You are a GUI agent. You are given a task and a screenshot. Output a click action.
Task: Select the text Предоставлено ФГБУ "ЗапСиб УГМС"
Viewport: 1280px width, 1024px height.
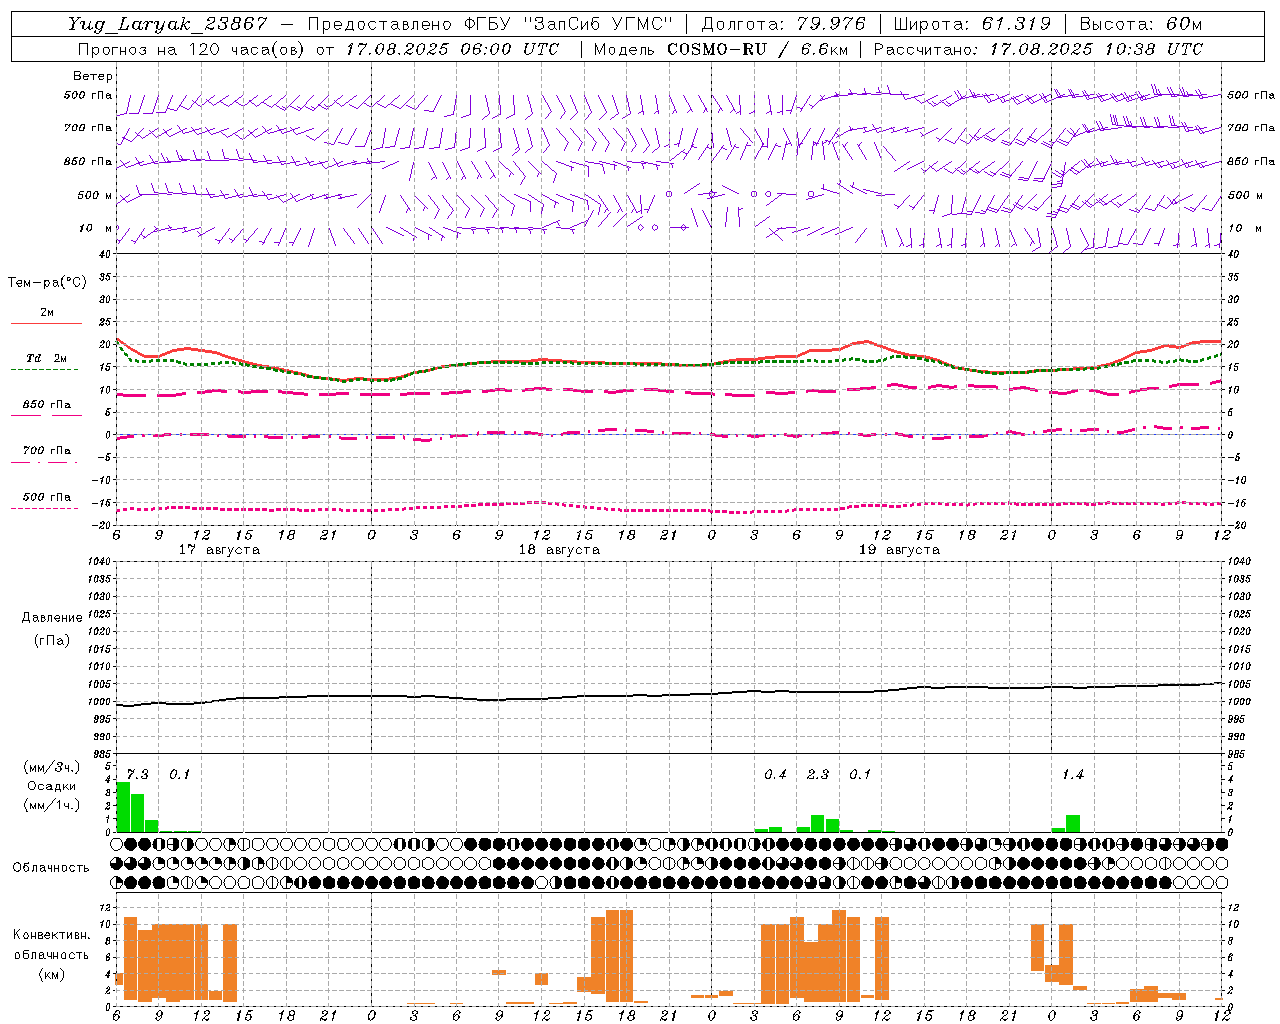click(490, 24)
